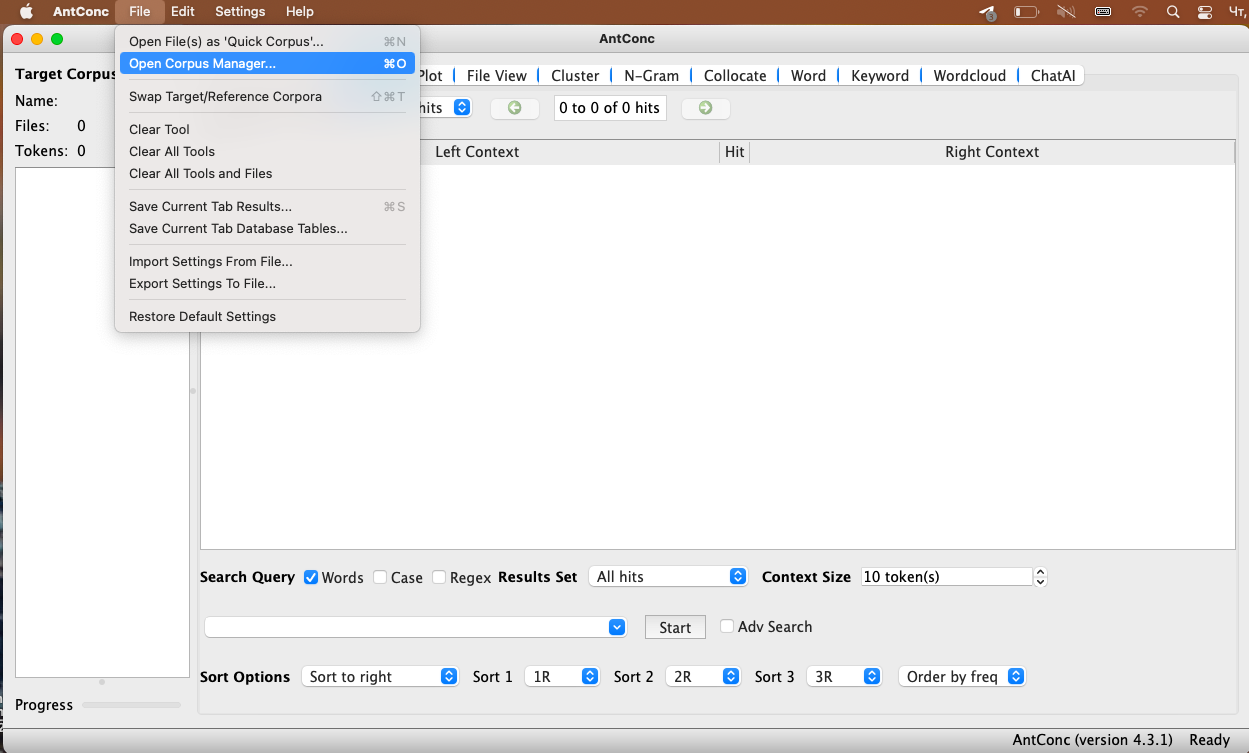The width and height of the screenshot is (1249, 753).
Task: Choose Export Settings To File
Action: click(267, 283)
